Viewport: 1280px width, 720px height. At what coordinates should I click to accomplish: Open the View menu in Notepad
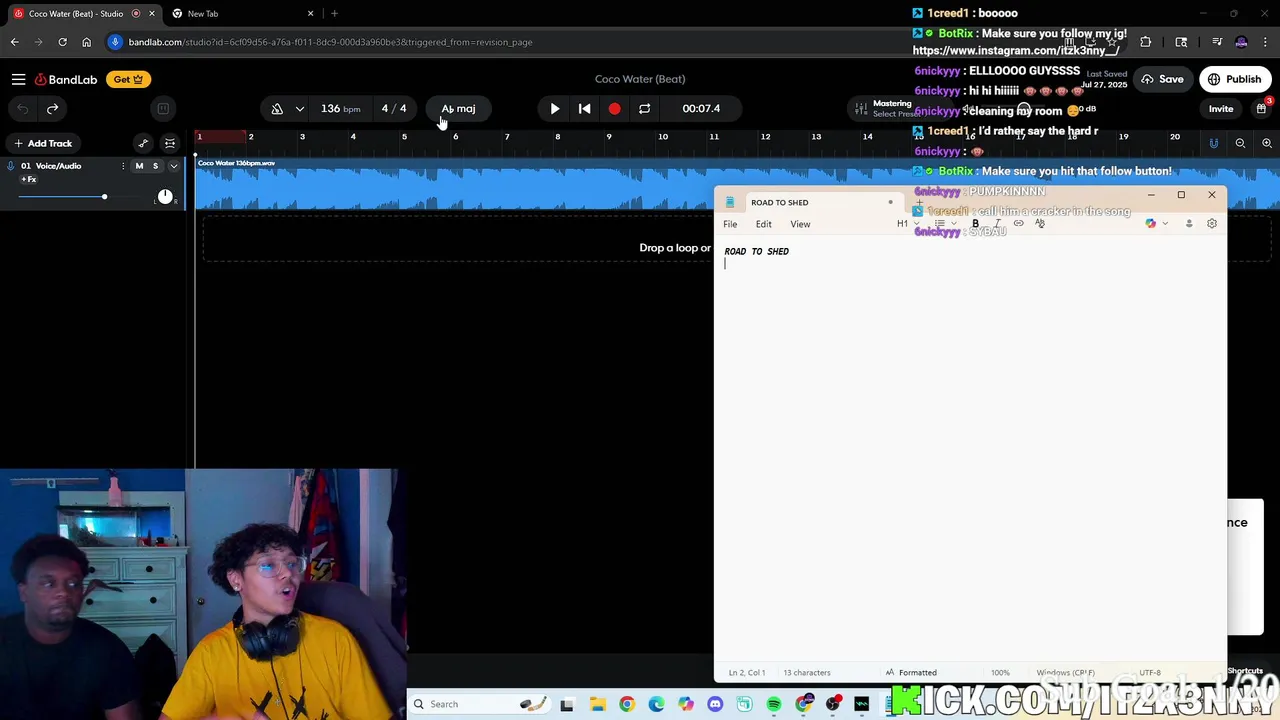tap(800, 224)
